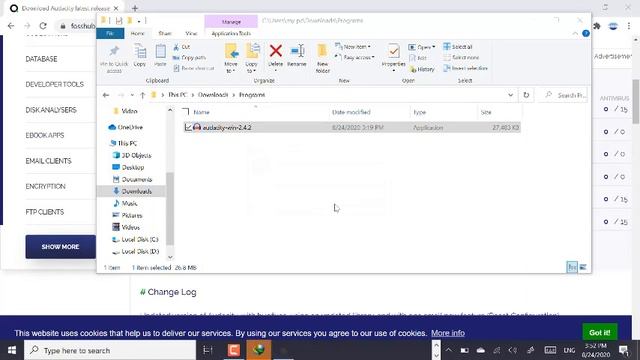Open the browser three-dot menu
Screen dimensions: 640x360
click(x=629, y=26)
